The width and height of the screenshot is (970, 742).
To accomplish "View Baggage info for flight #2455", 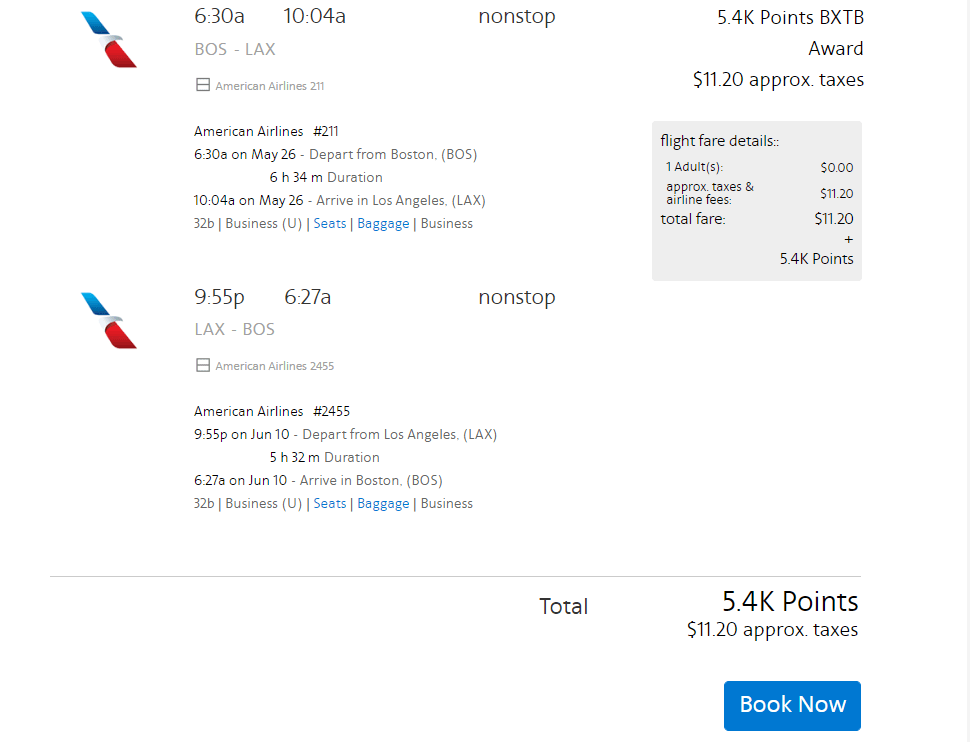I will click(x=383, y=504).
